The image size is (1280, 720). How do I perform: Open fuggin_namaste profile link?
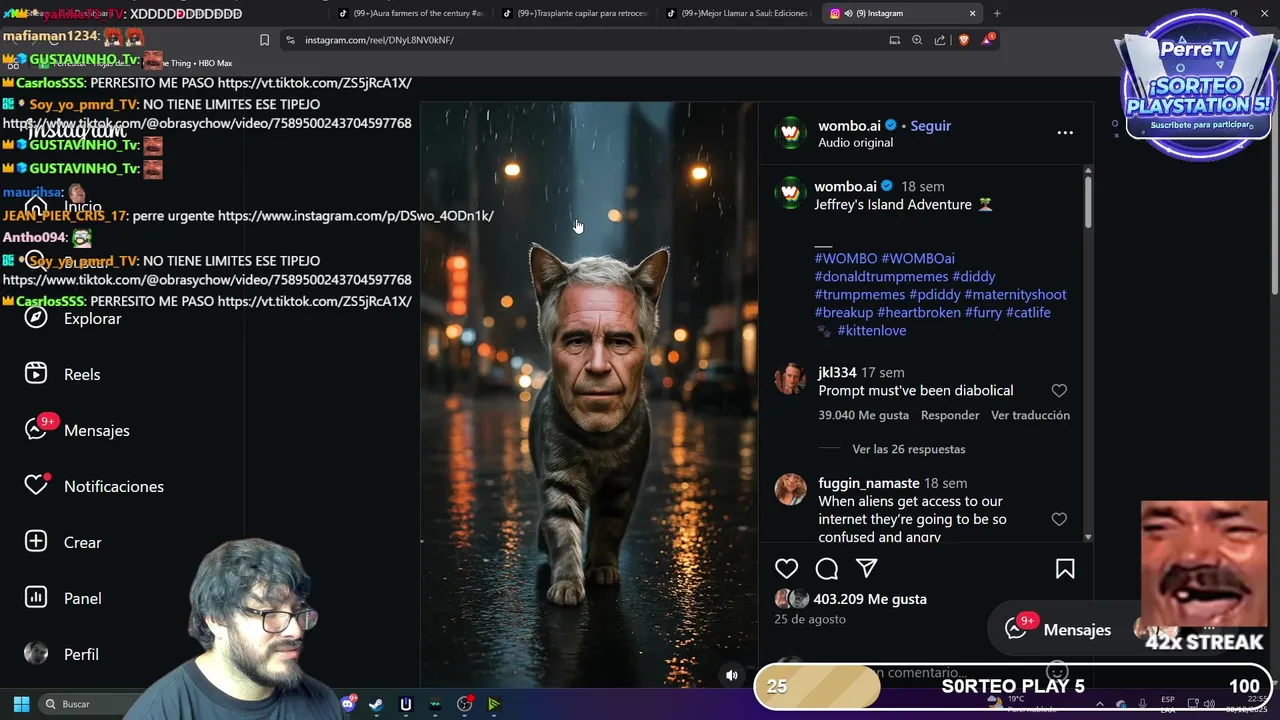(868, 483)
